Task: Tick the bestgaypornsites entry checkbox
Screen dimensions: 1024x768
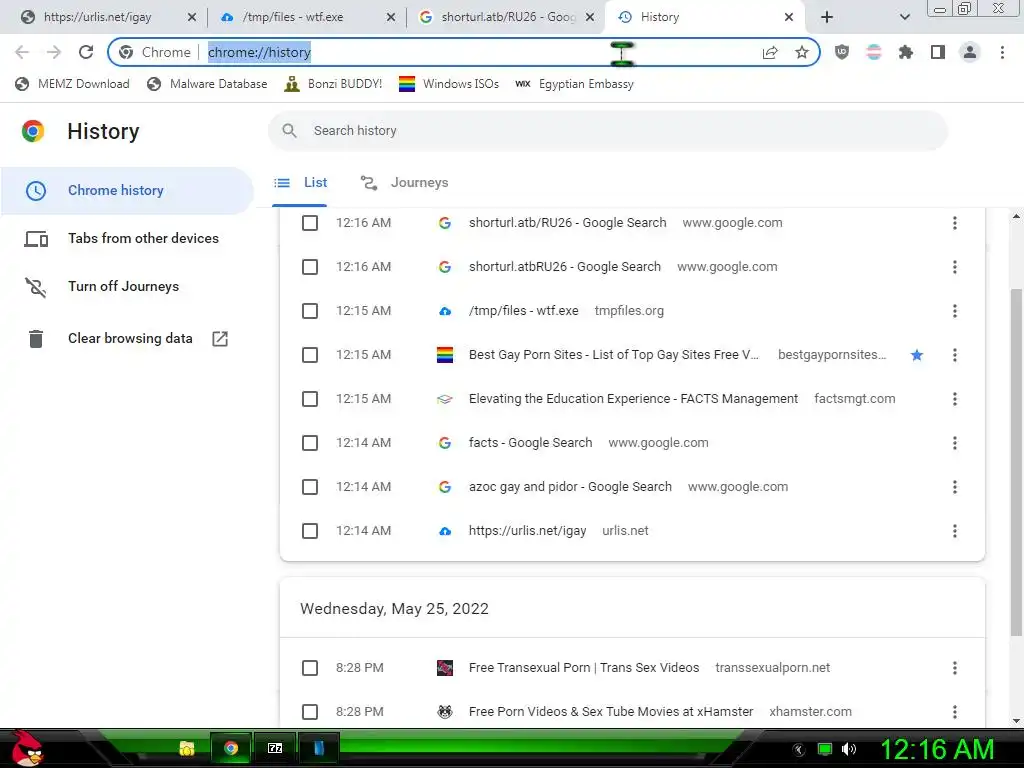Action: [x=310, y=355]
